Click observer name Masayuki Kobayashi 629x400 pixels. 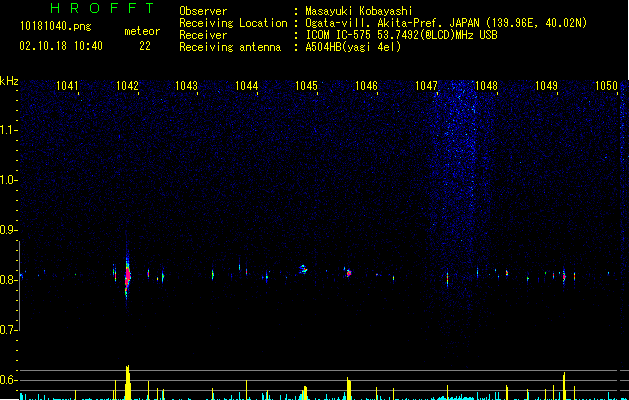click(359, 11)
